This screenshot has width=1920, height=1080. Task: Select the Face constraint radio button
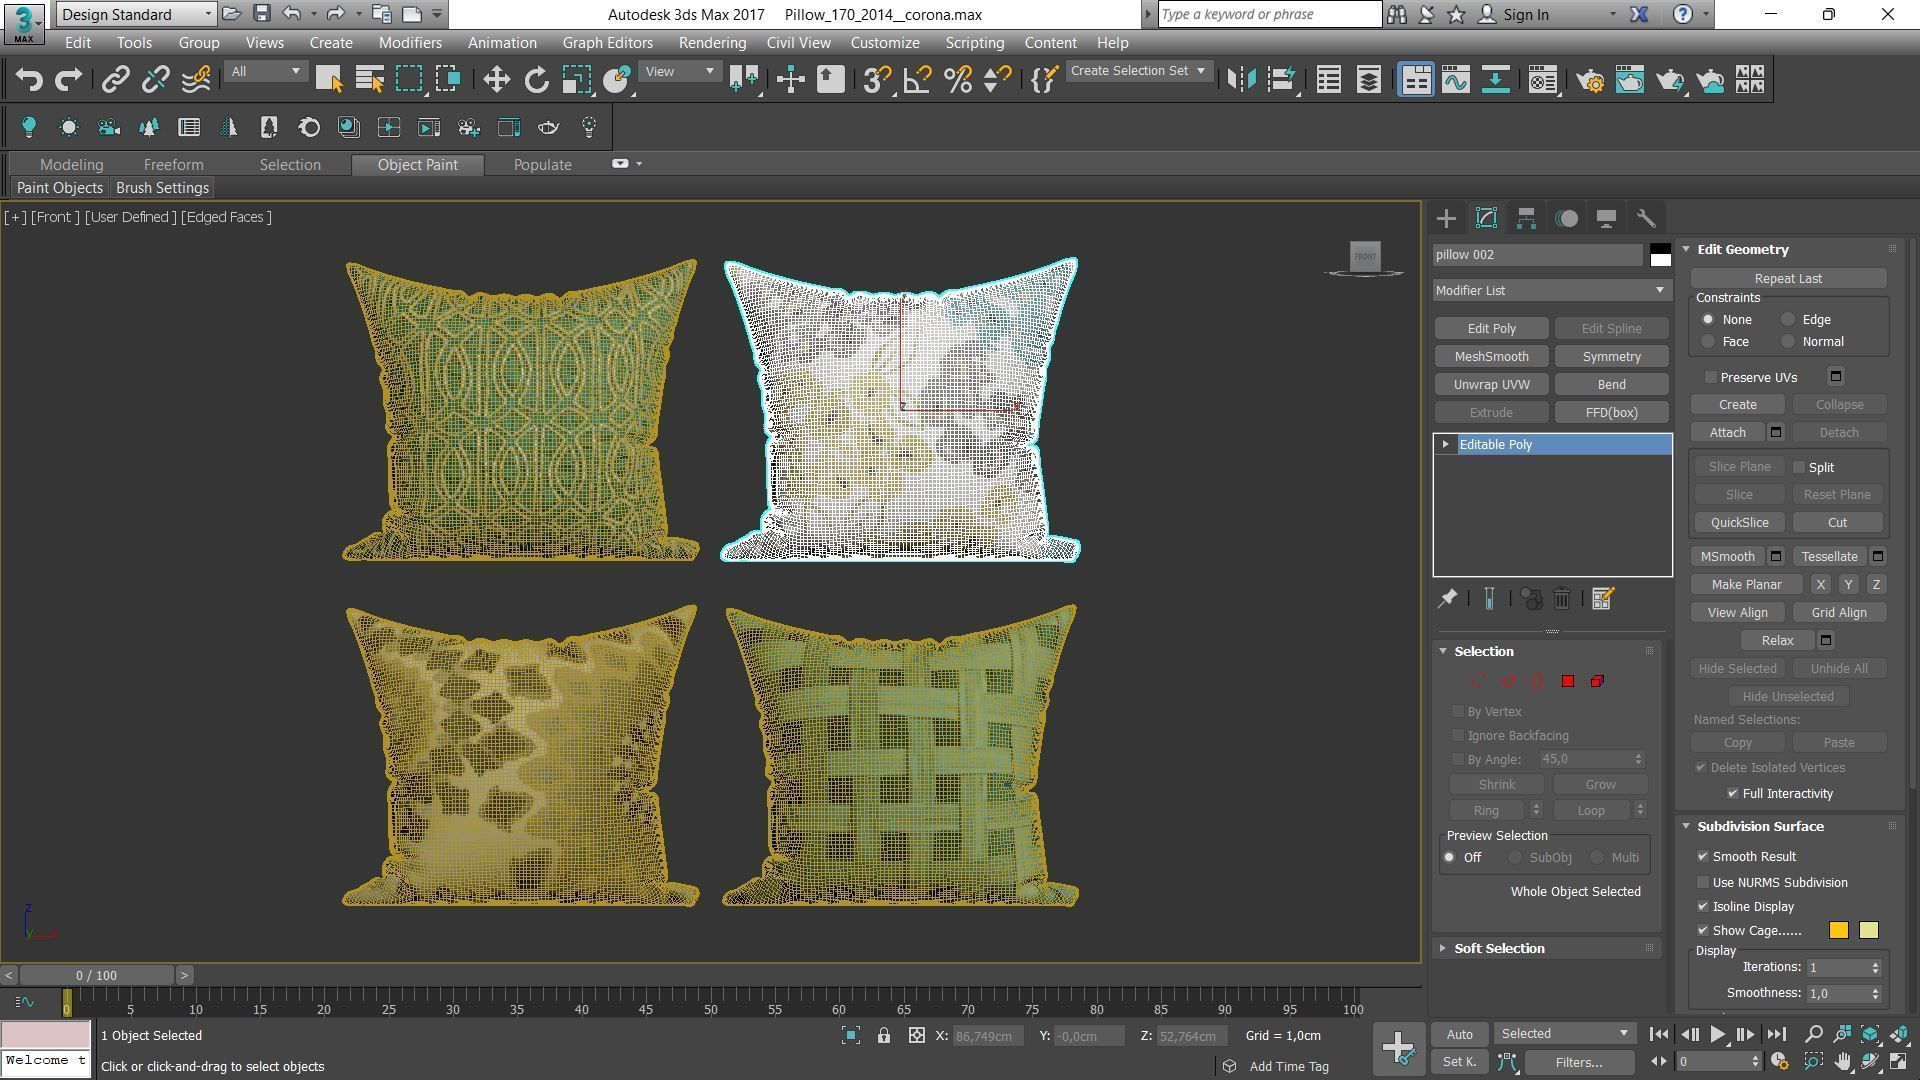point(1708,342)
